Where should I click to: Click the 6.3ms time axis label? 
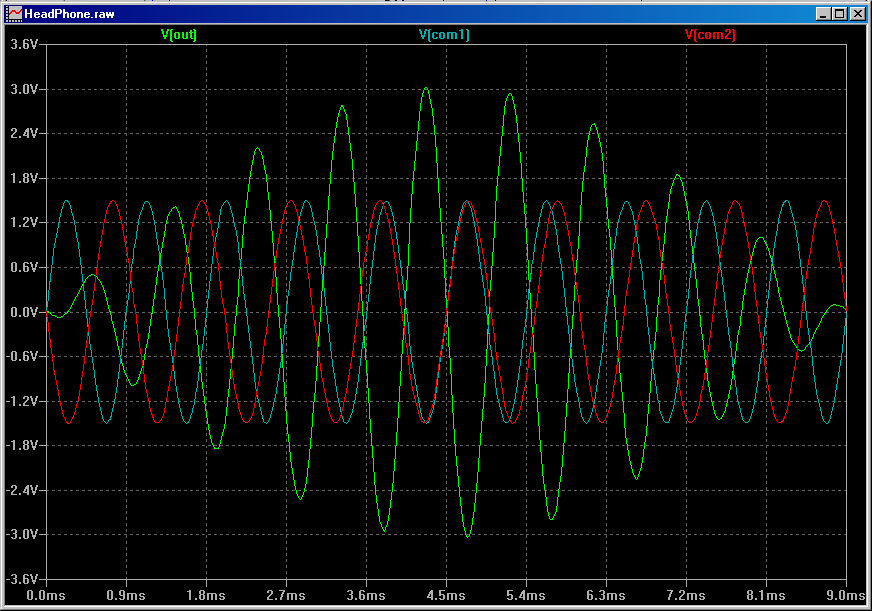tap(606, 595)
